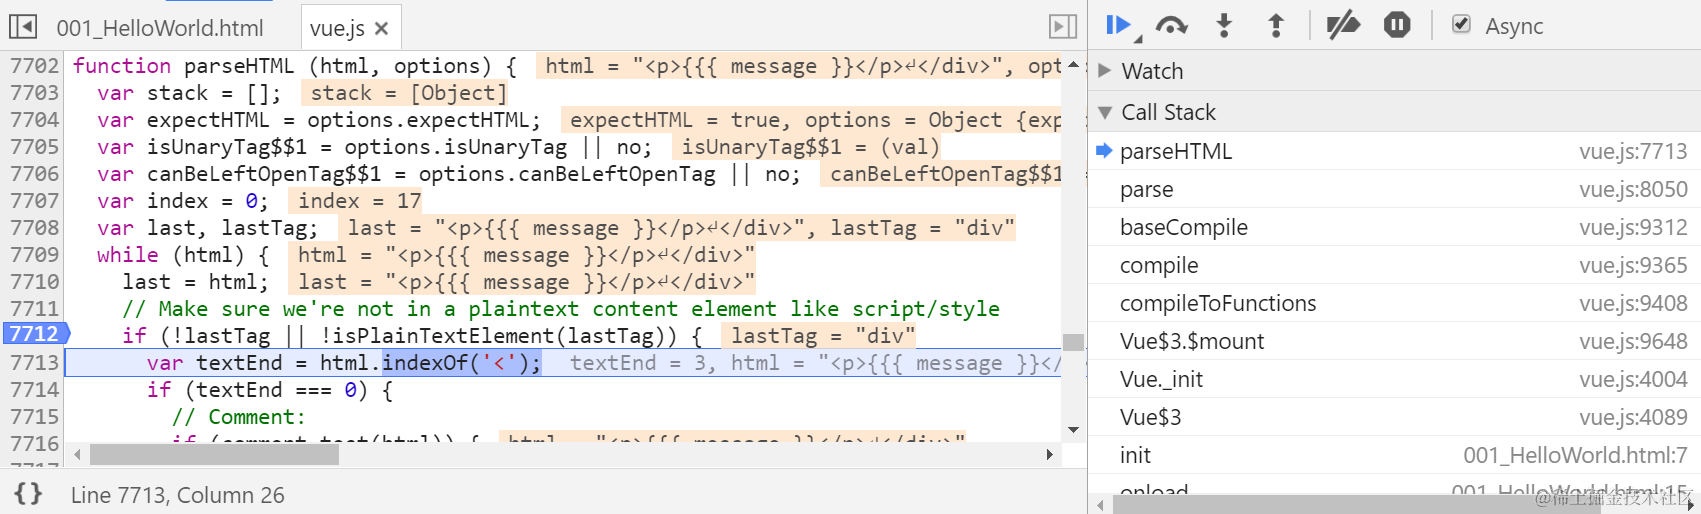This screenshot has width=1701, height=514.
Task: Click the editor horizontal scroll-right arrow
Action: (1049, 455)
